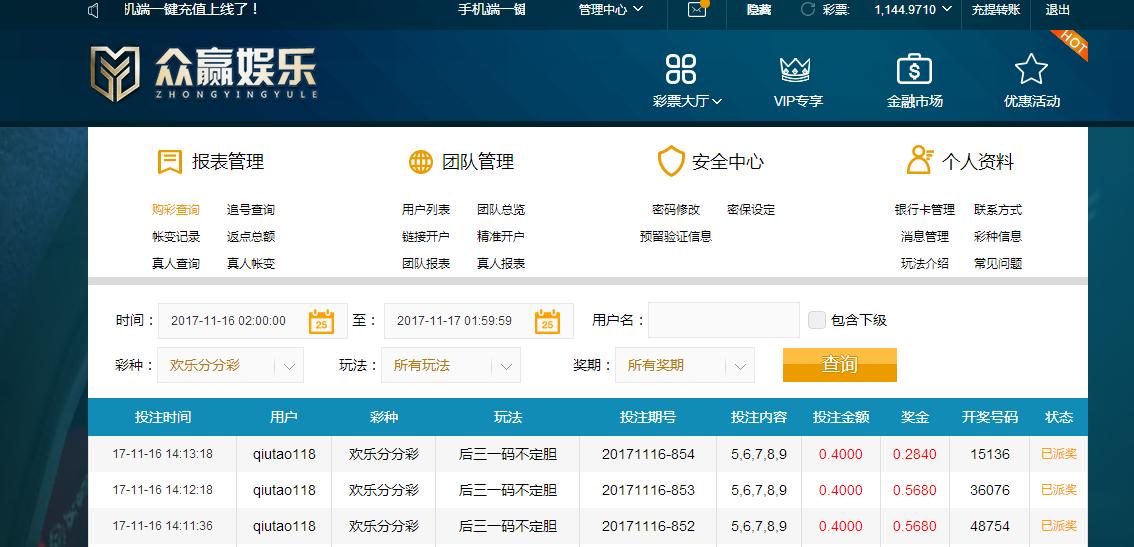Open 团队报表 menu item
Screen dimensions: 1134x547
click(x=426, y=263)
